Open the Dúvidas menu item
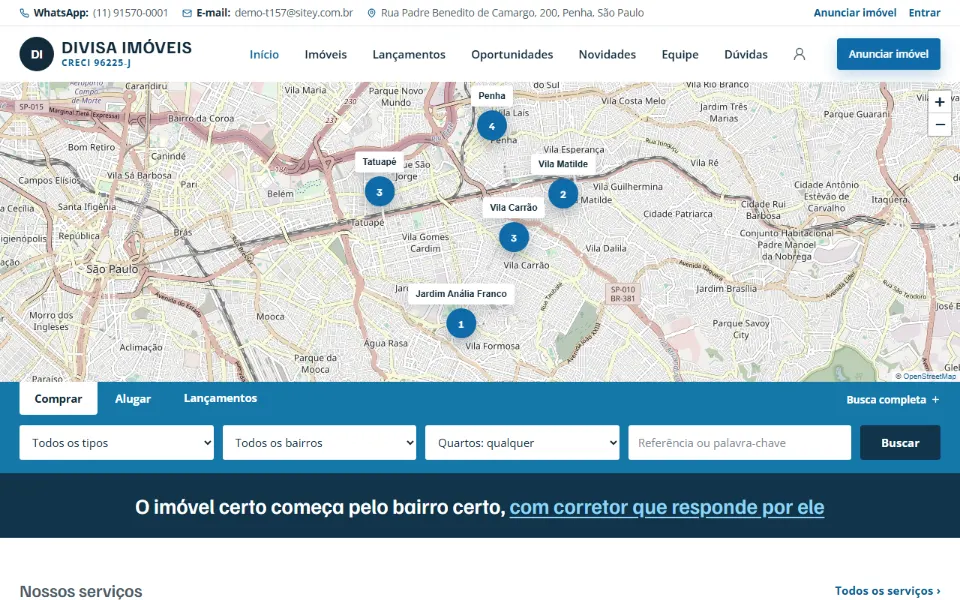The image size is (960, 600). 746,54
